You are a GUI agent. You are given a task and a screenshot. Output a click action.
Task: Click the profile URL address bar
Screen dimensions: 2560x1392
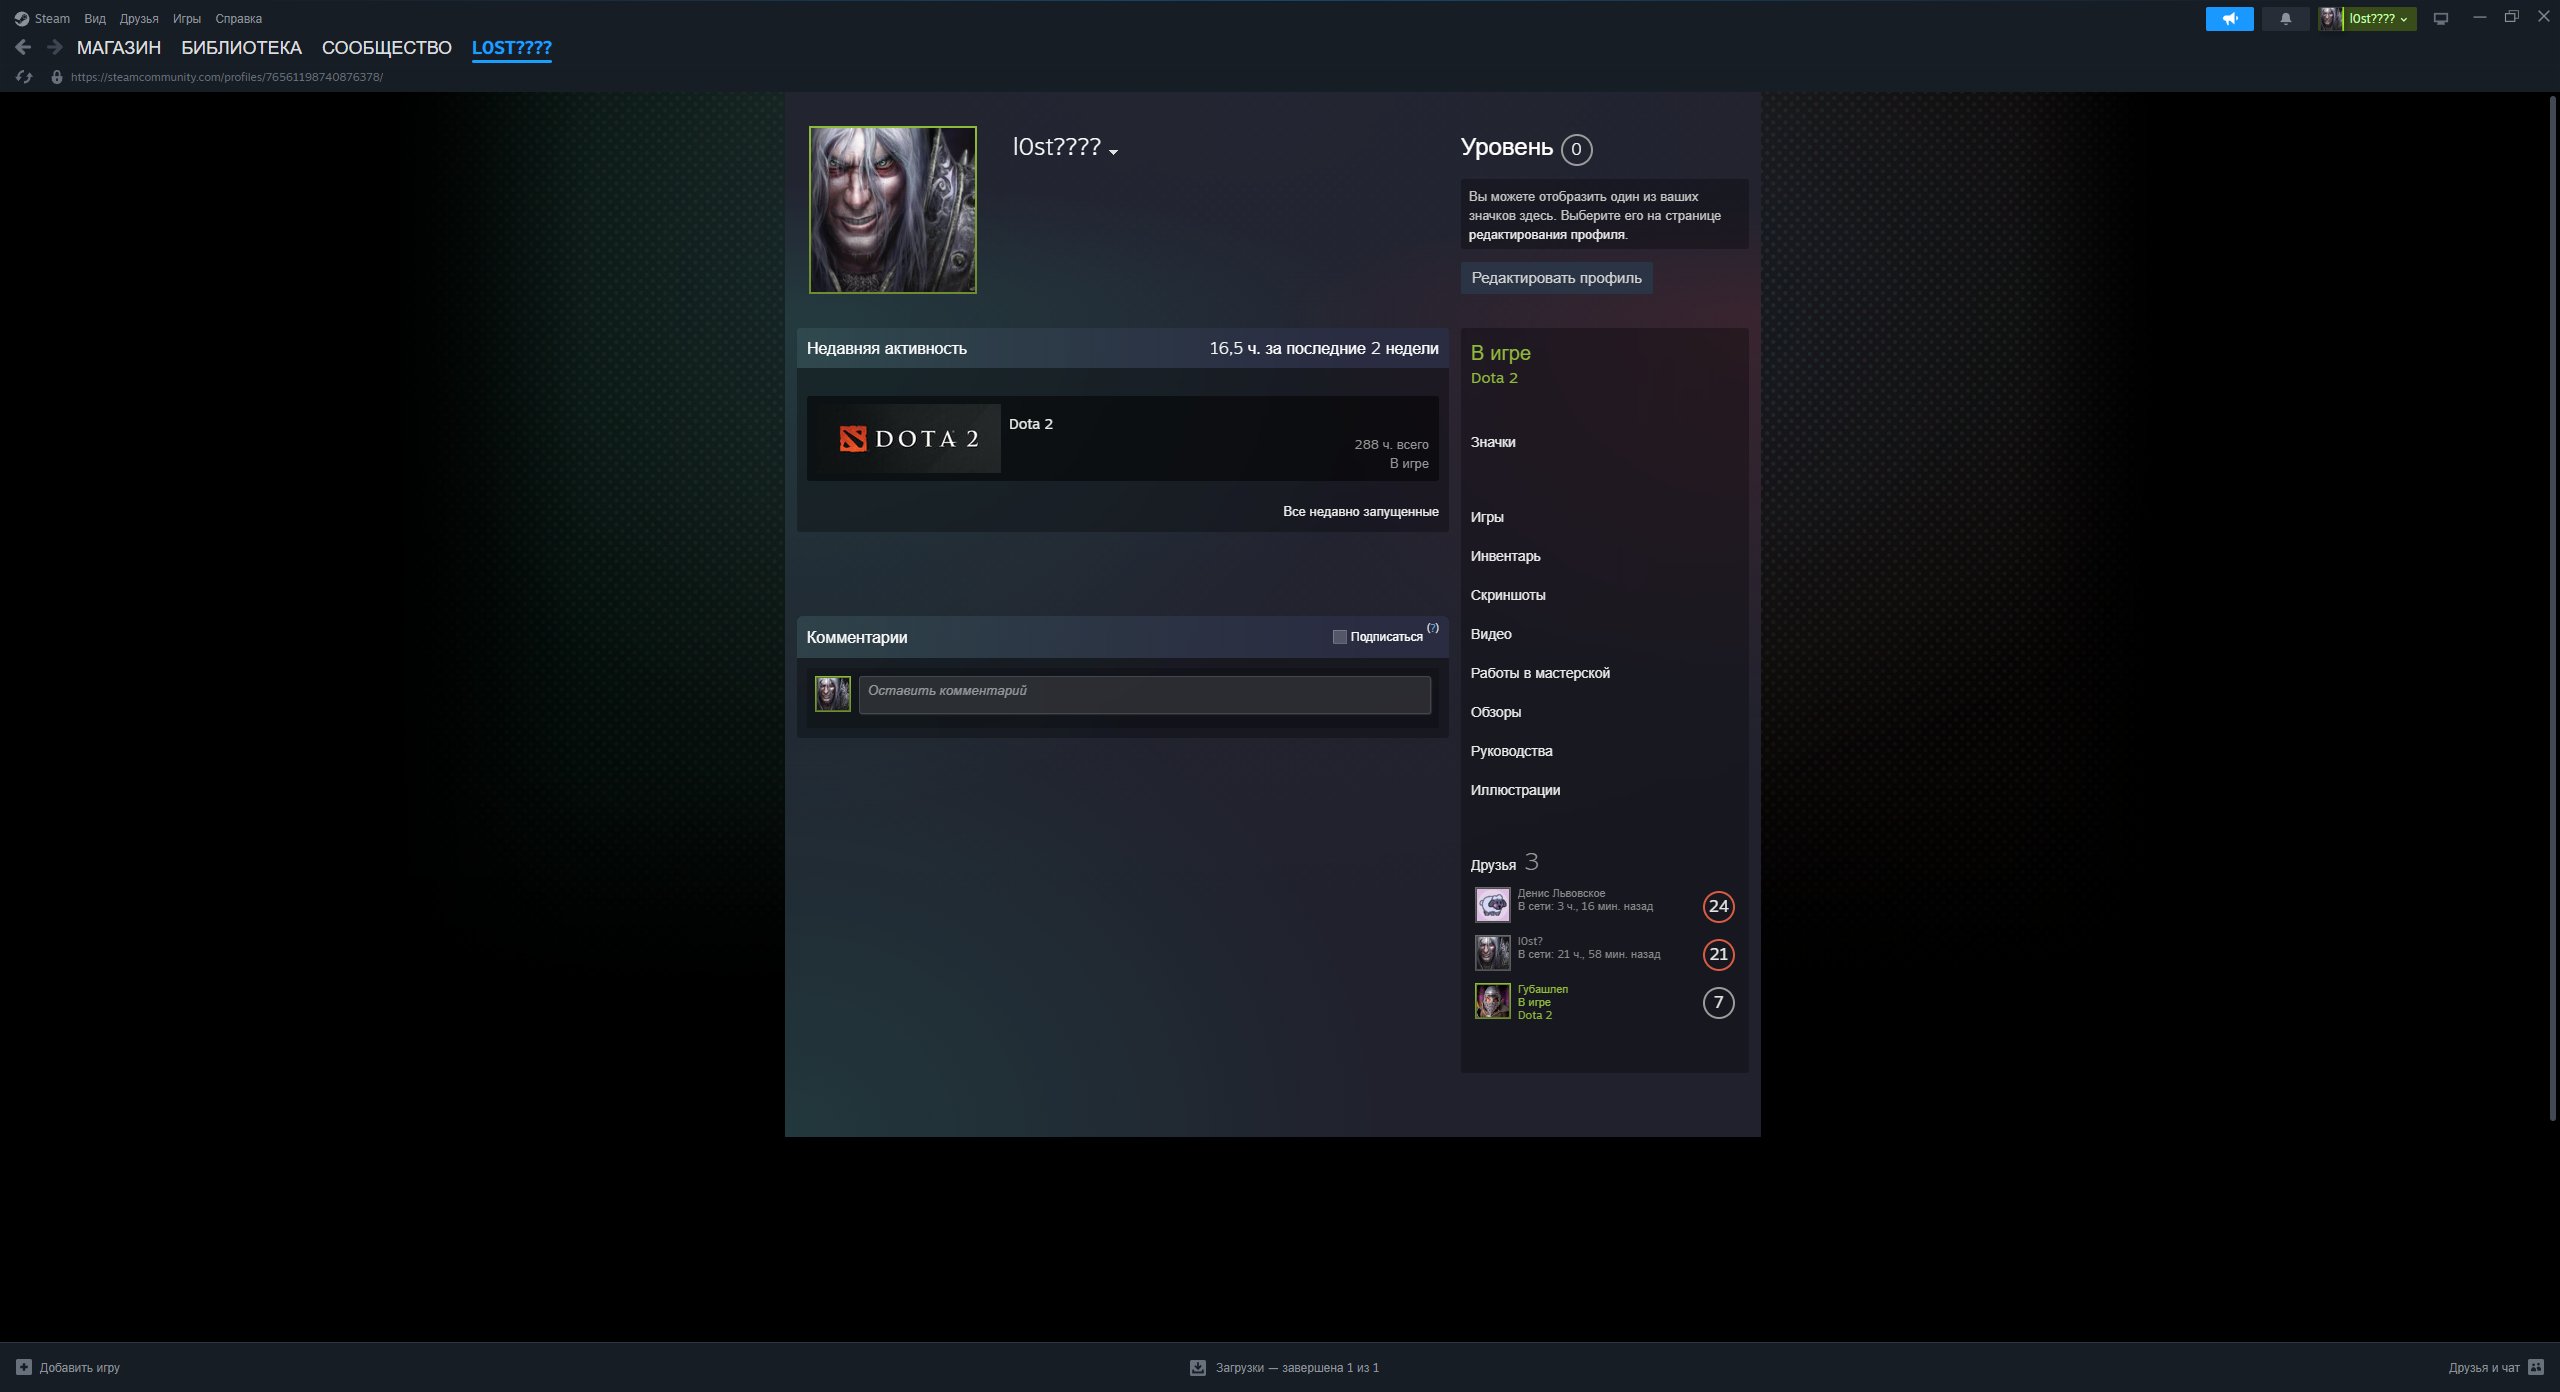(227, 77)
